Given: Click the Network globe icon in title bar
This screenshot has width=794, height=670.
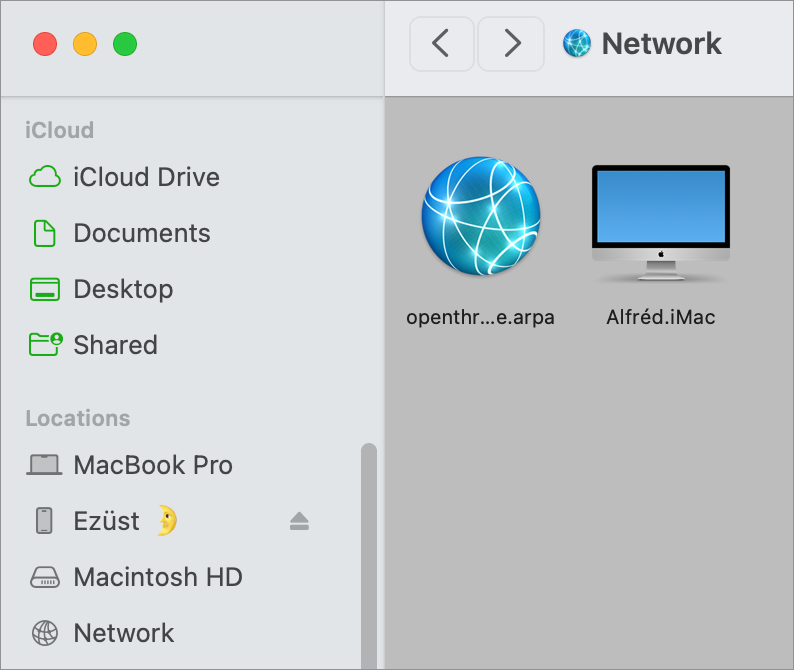Looking at the screenshot, I should (x=577, y=43).
